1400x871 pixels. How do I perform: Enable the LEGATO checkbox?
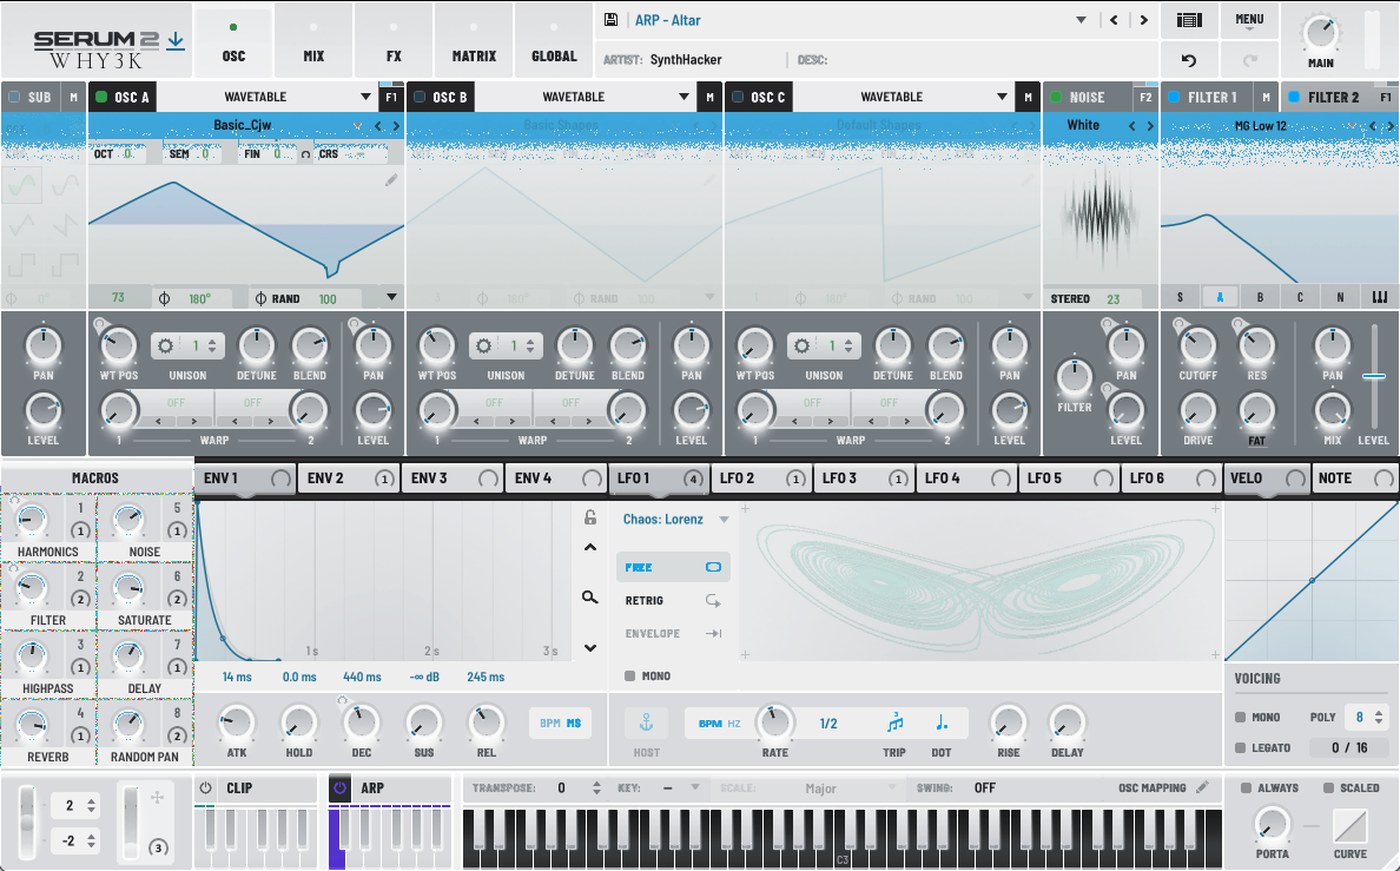(x=1240, y=747)
